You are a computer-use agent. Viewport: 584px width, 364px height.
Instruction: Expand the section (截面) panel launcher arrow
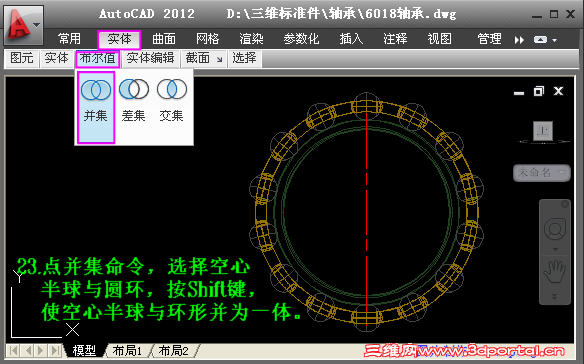tap(219, 60)
